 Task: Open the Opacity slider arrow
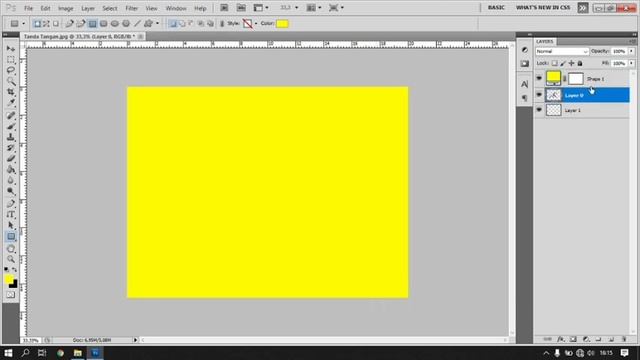(631, 51)
